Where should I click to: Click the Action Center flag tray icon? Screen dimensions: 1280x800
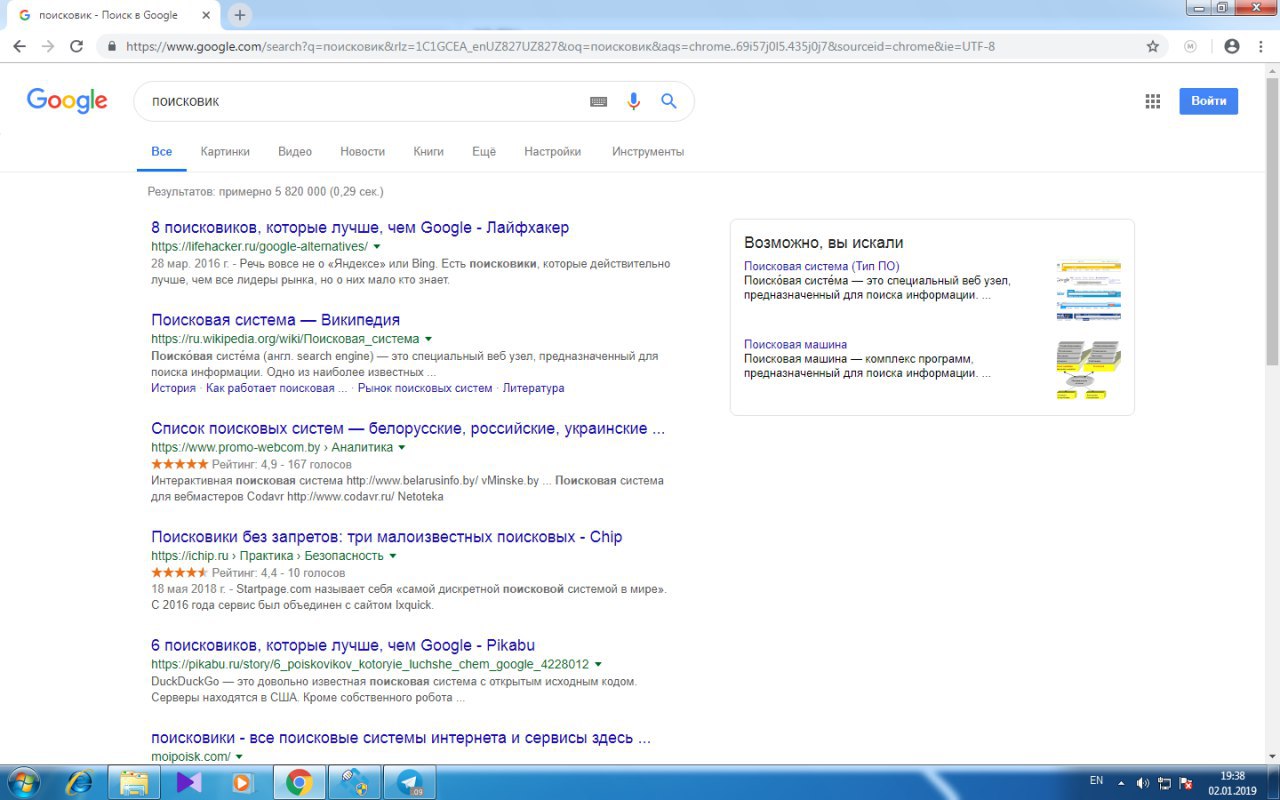[1186, 782]
